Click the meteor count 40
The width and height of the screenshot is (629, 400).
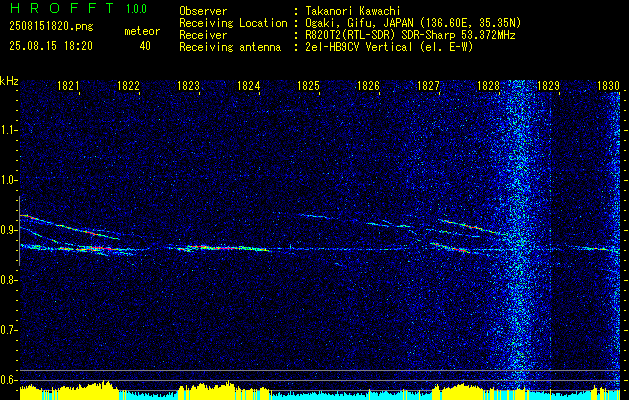pos(145,46)
